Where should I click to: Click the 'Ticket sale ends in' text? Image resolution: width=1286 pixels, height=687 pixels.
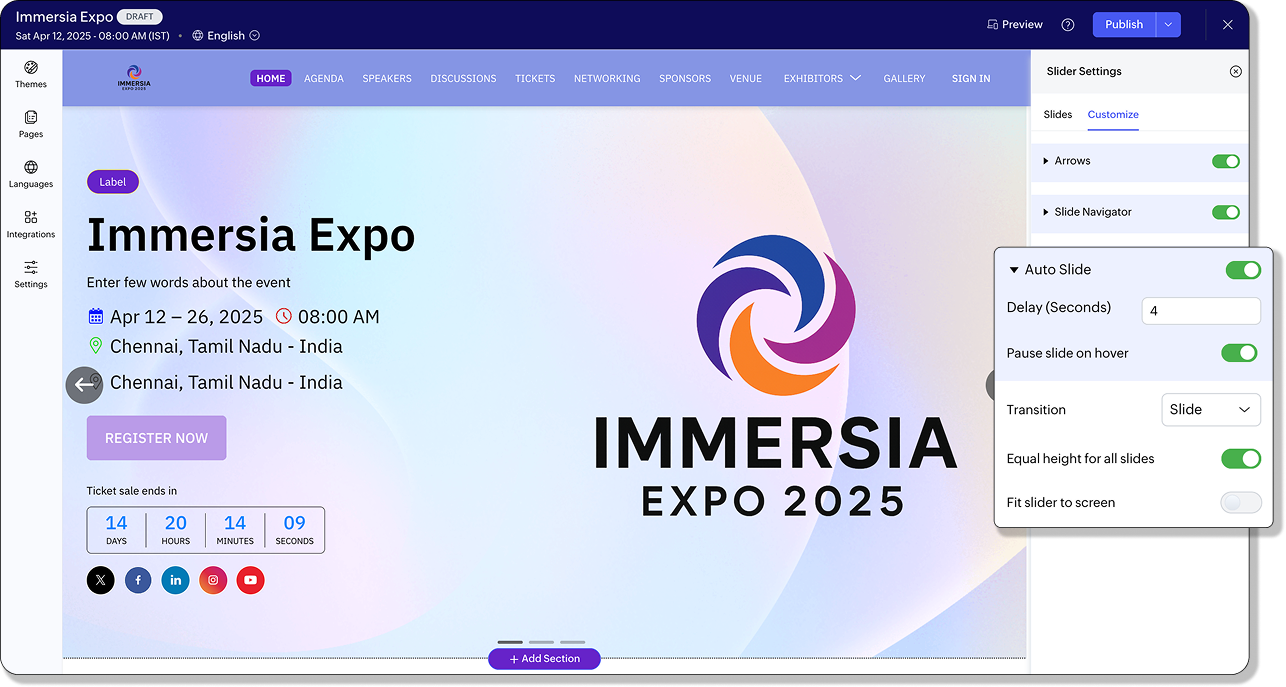pos(132,491)
